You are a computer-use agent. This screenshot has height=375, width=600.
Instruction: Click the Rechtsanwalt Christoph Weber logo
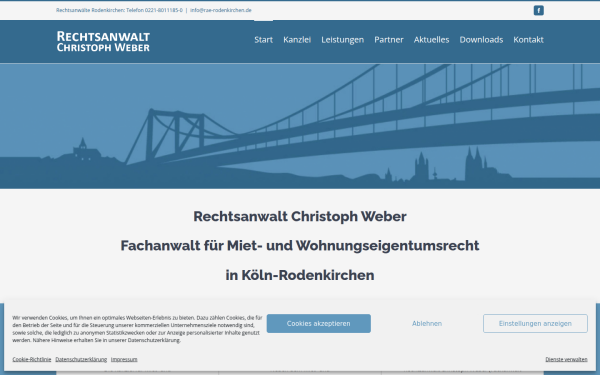click(103, 41)
